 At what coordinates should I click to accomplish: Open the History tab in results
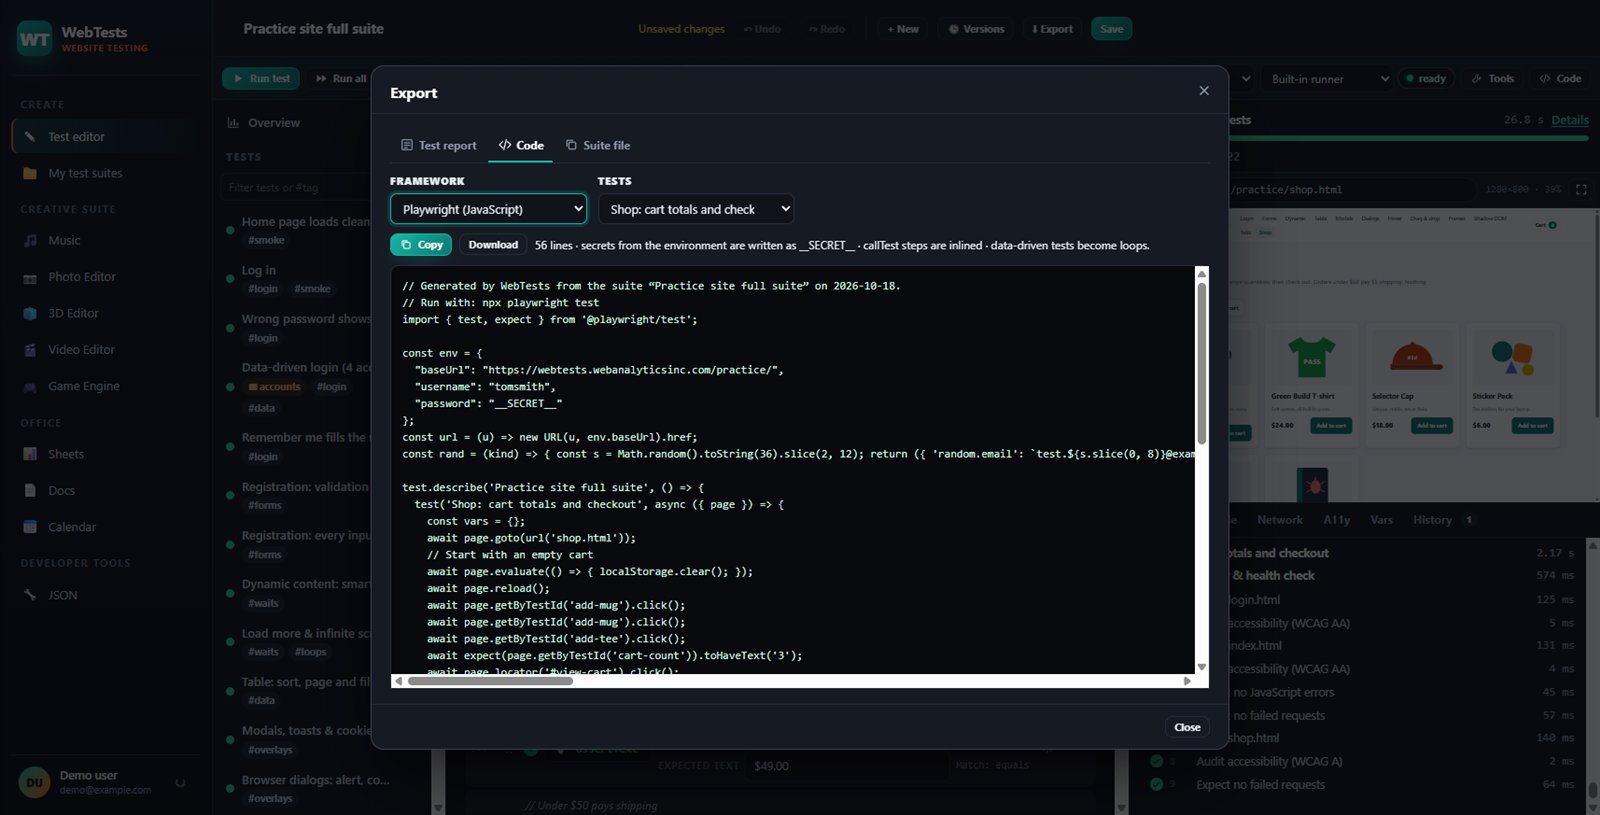point(1432,520)
